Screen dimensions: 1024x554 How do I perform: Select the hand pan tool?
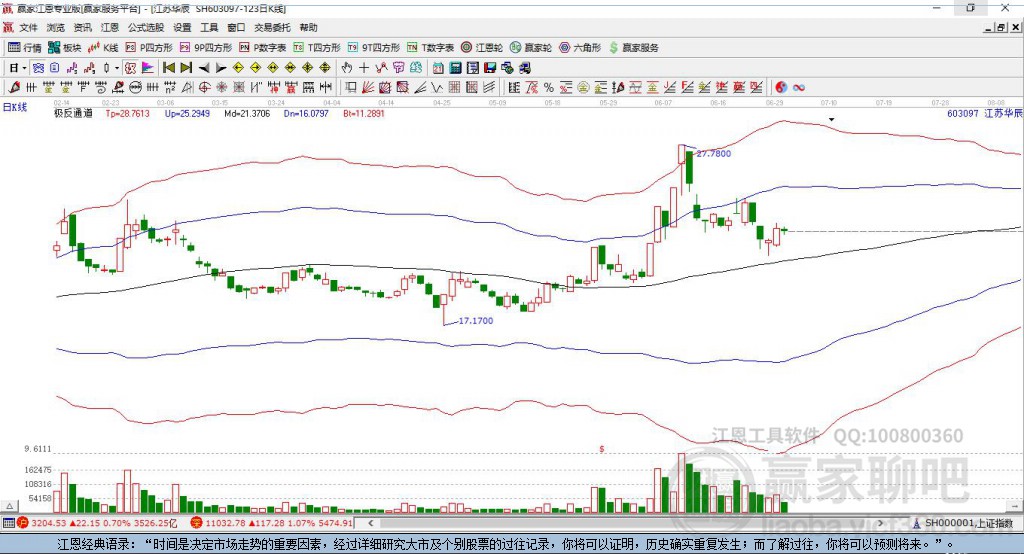[347, 68]
